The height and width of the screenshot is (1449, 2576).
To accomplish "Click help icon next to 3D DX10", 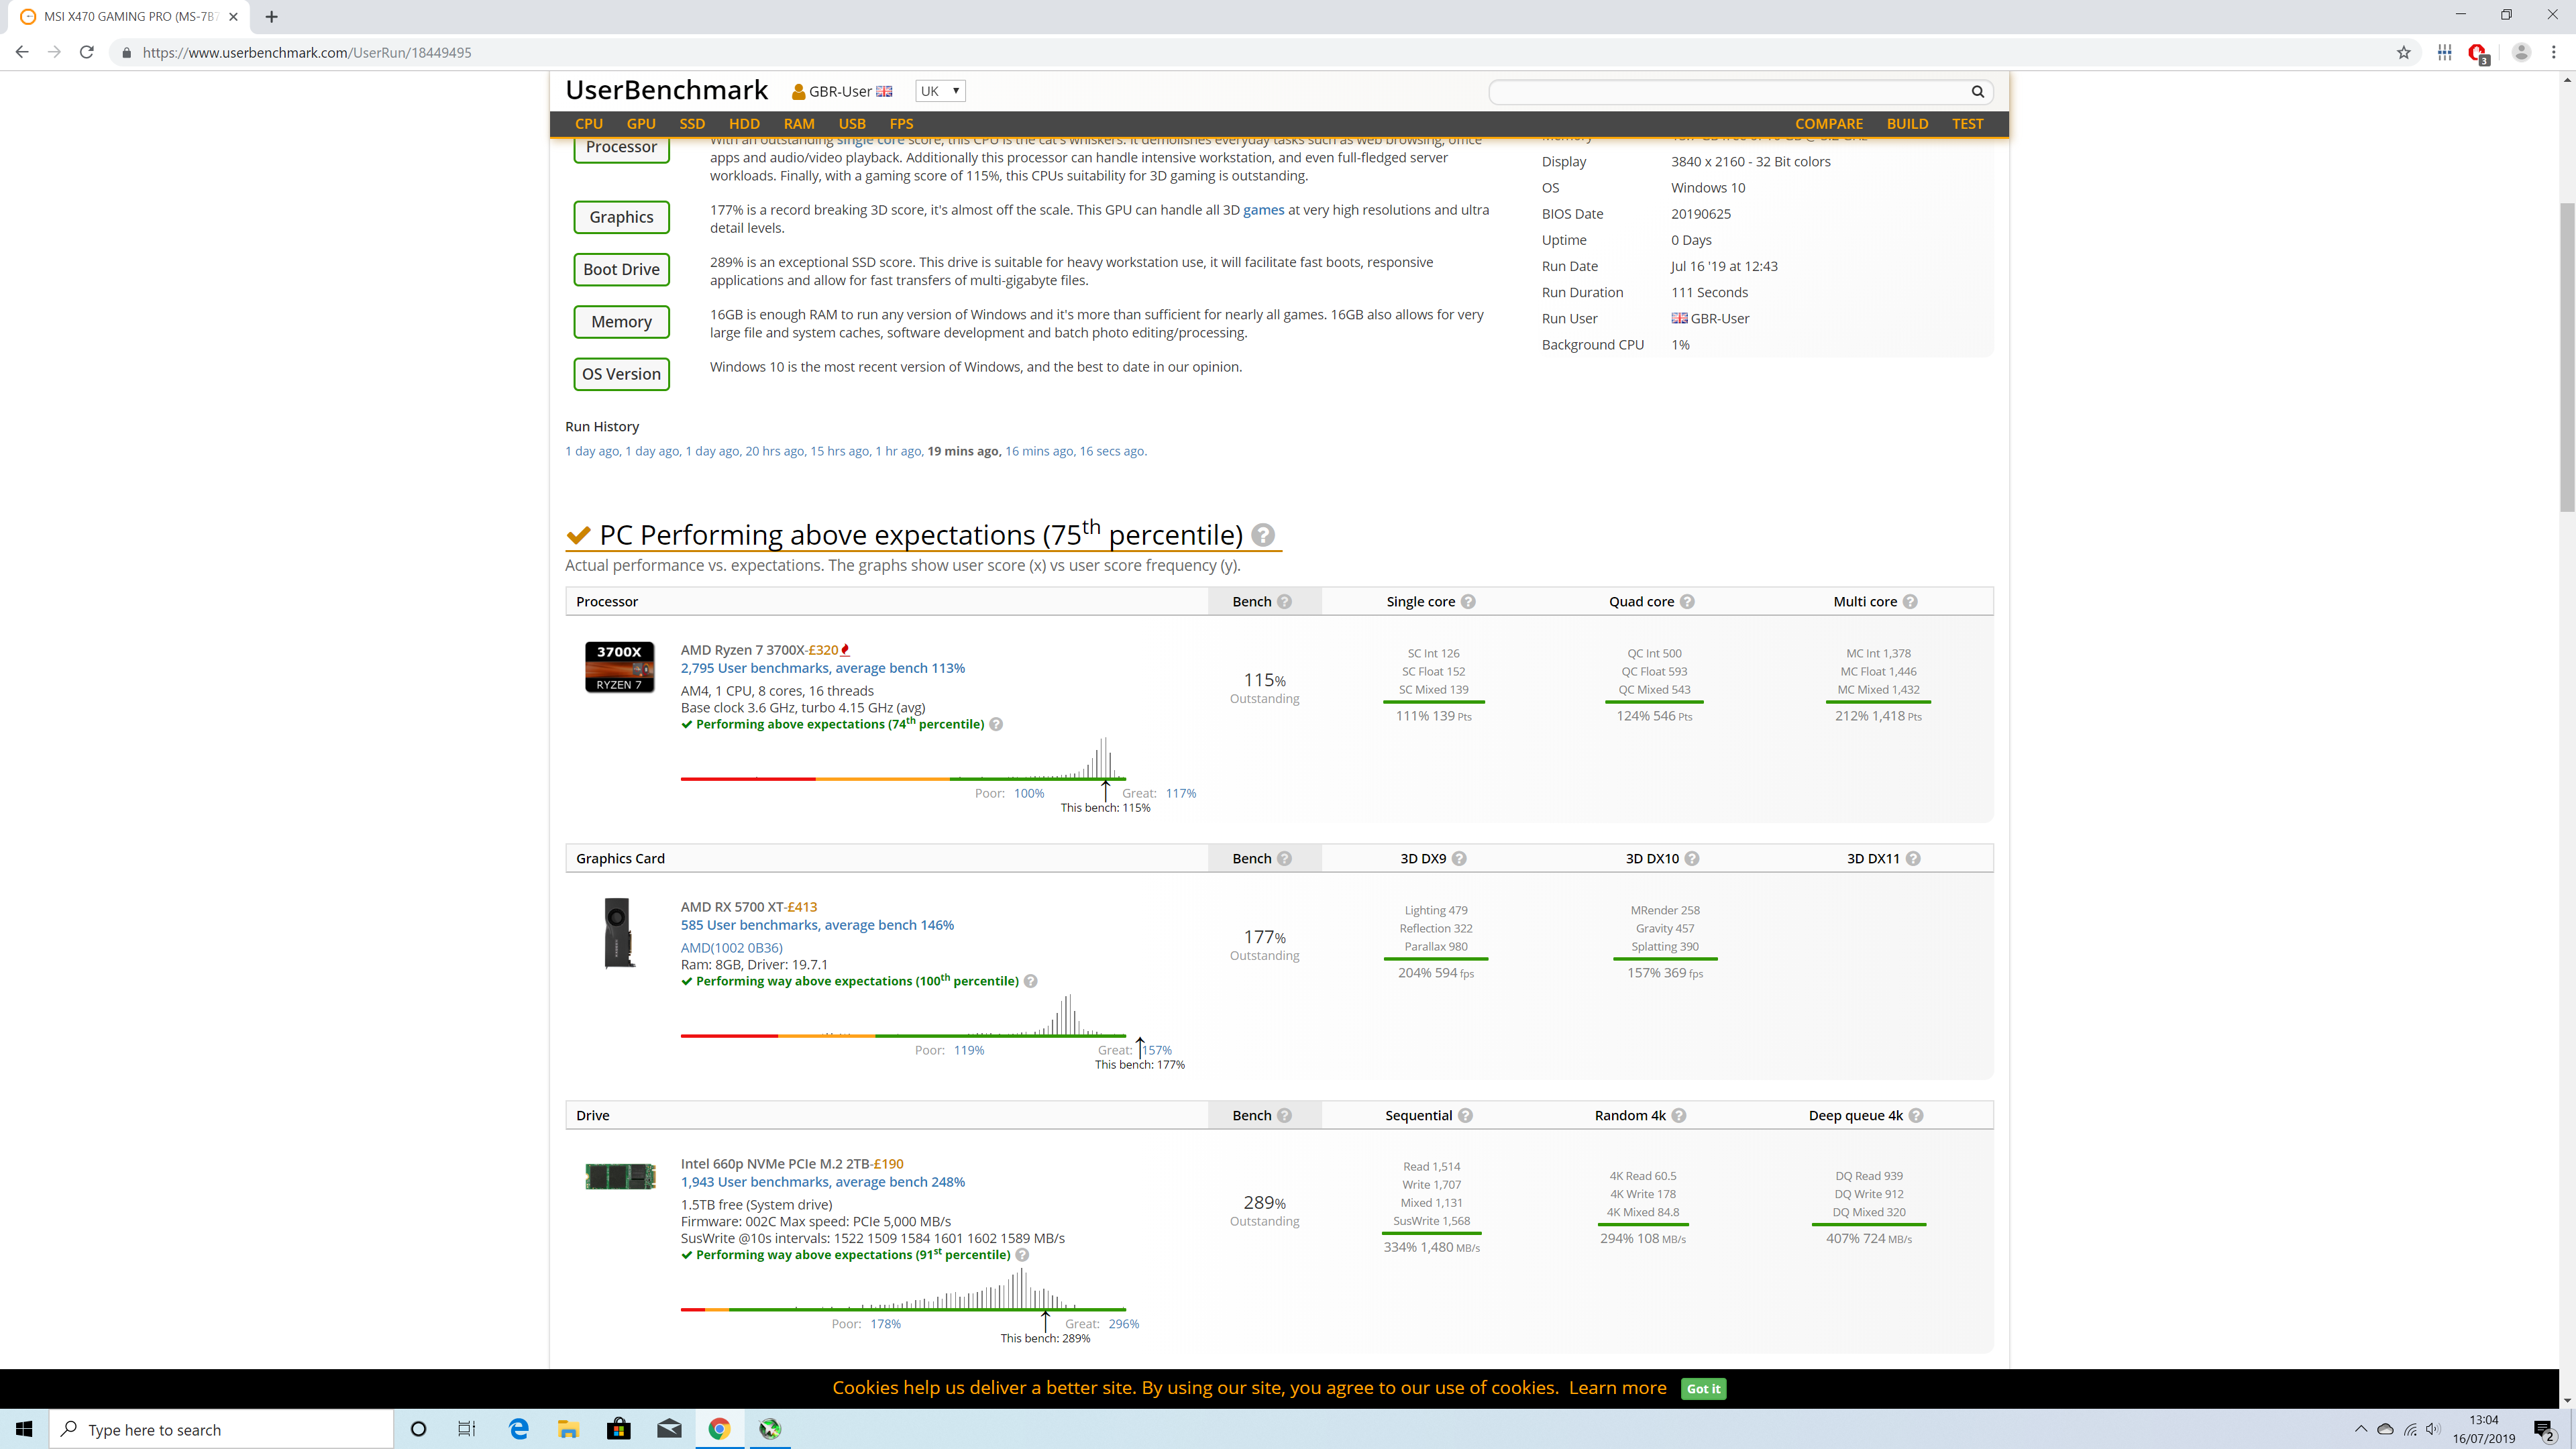I will point(1692,858).
